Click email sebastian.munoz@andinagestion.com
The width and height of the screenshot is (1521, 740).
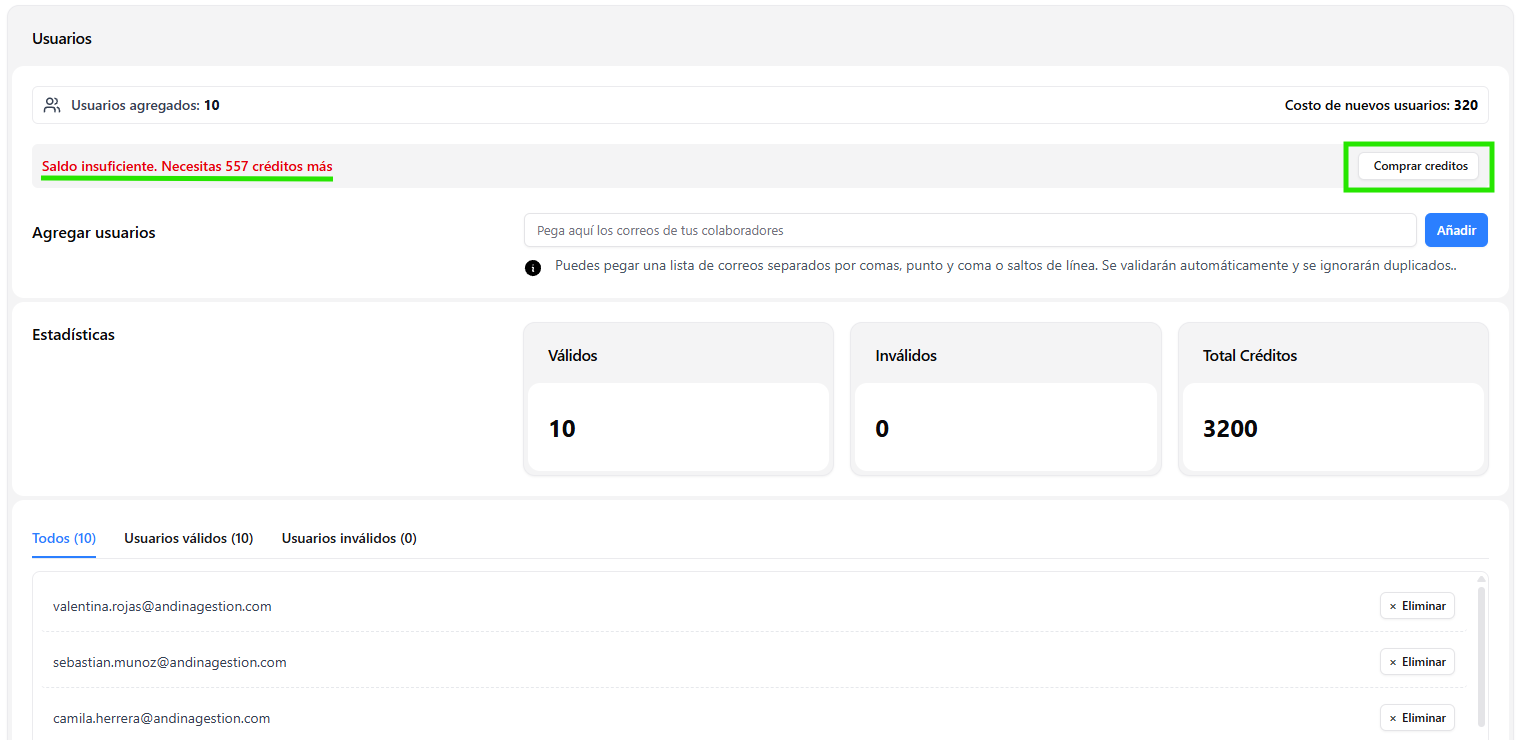170,662
